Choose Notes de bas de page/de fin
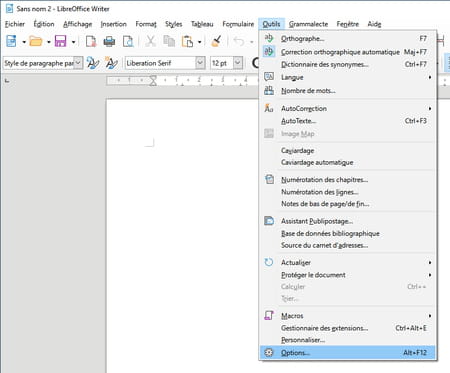Screen dimensions: 450x373 (348, 204)
